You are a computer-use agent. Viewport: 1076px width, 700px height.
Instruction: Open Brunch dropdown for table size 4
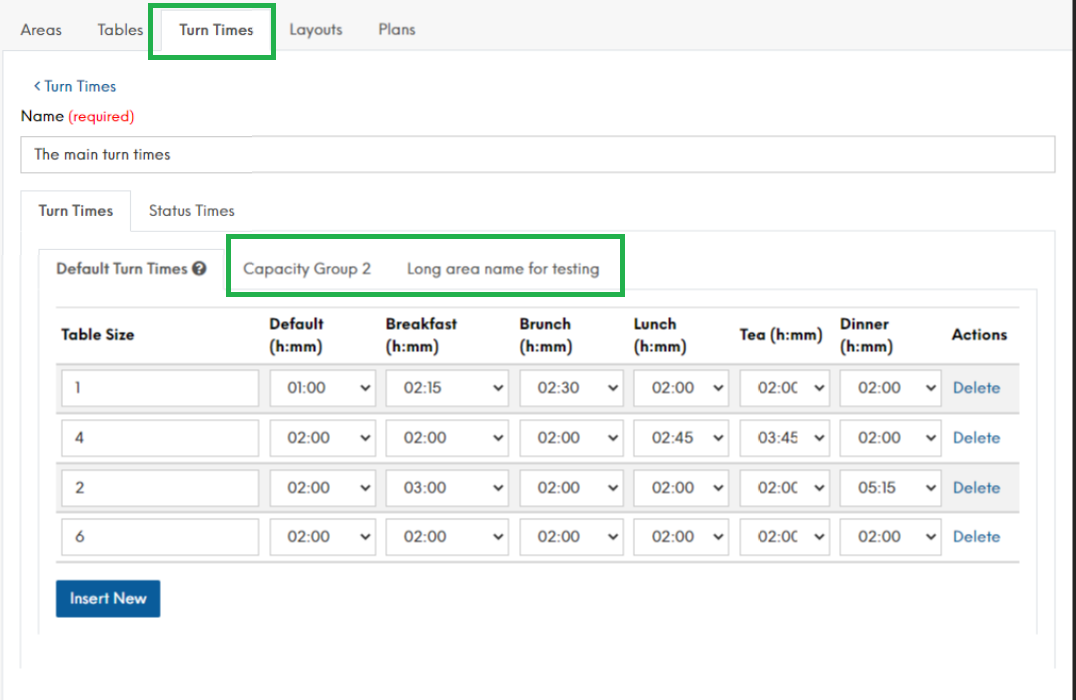(571, 438)
